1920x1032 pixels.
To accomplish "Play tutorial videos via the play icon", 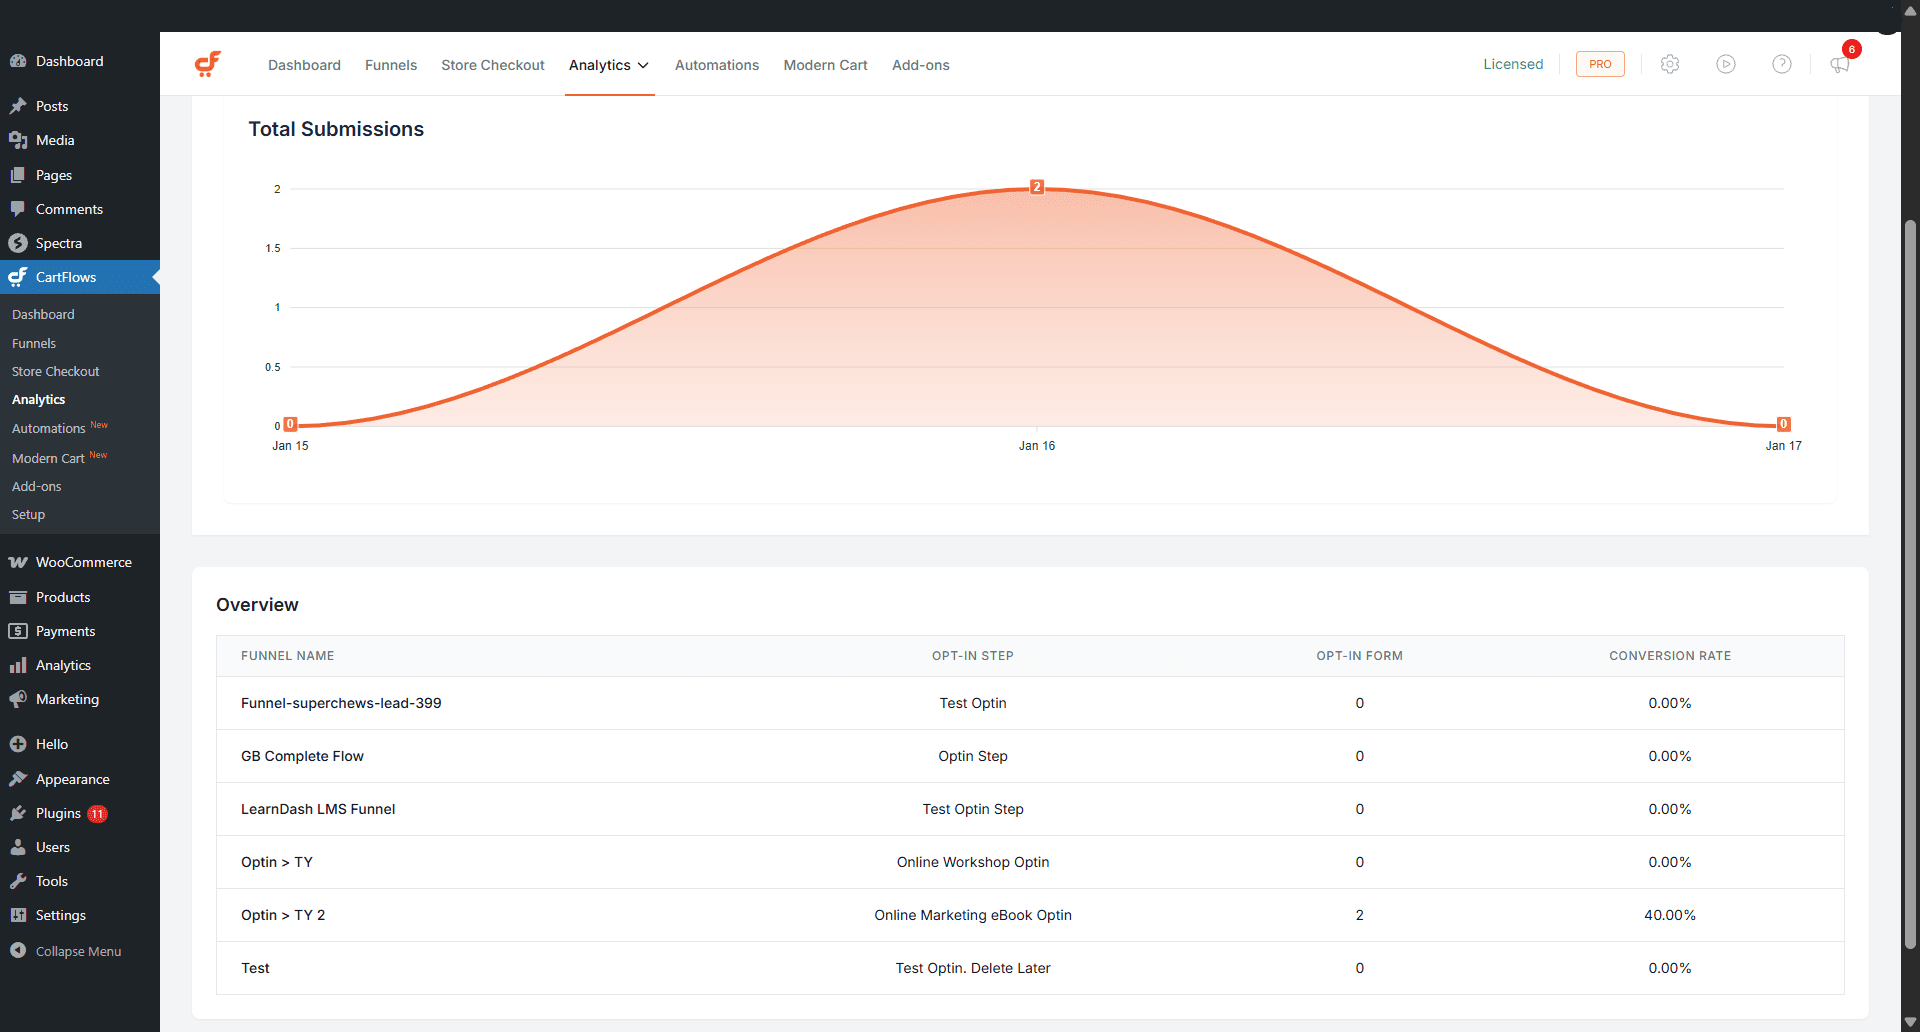I will click(1726, 64).
